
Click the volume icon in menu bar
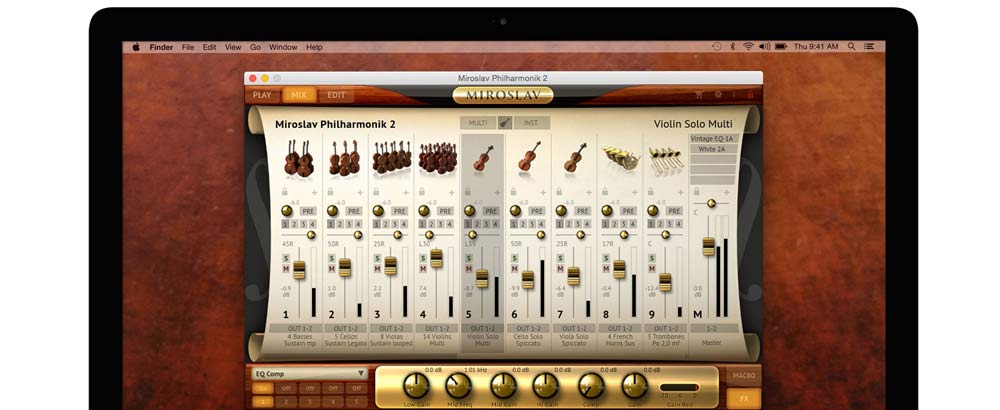pyautogui.click(x=765, y=47)
